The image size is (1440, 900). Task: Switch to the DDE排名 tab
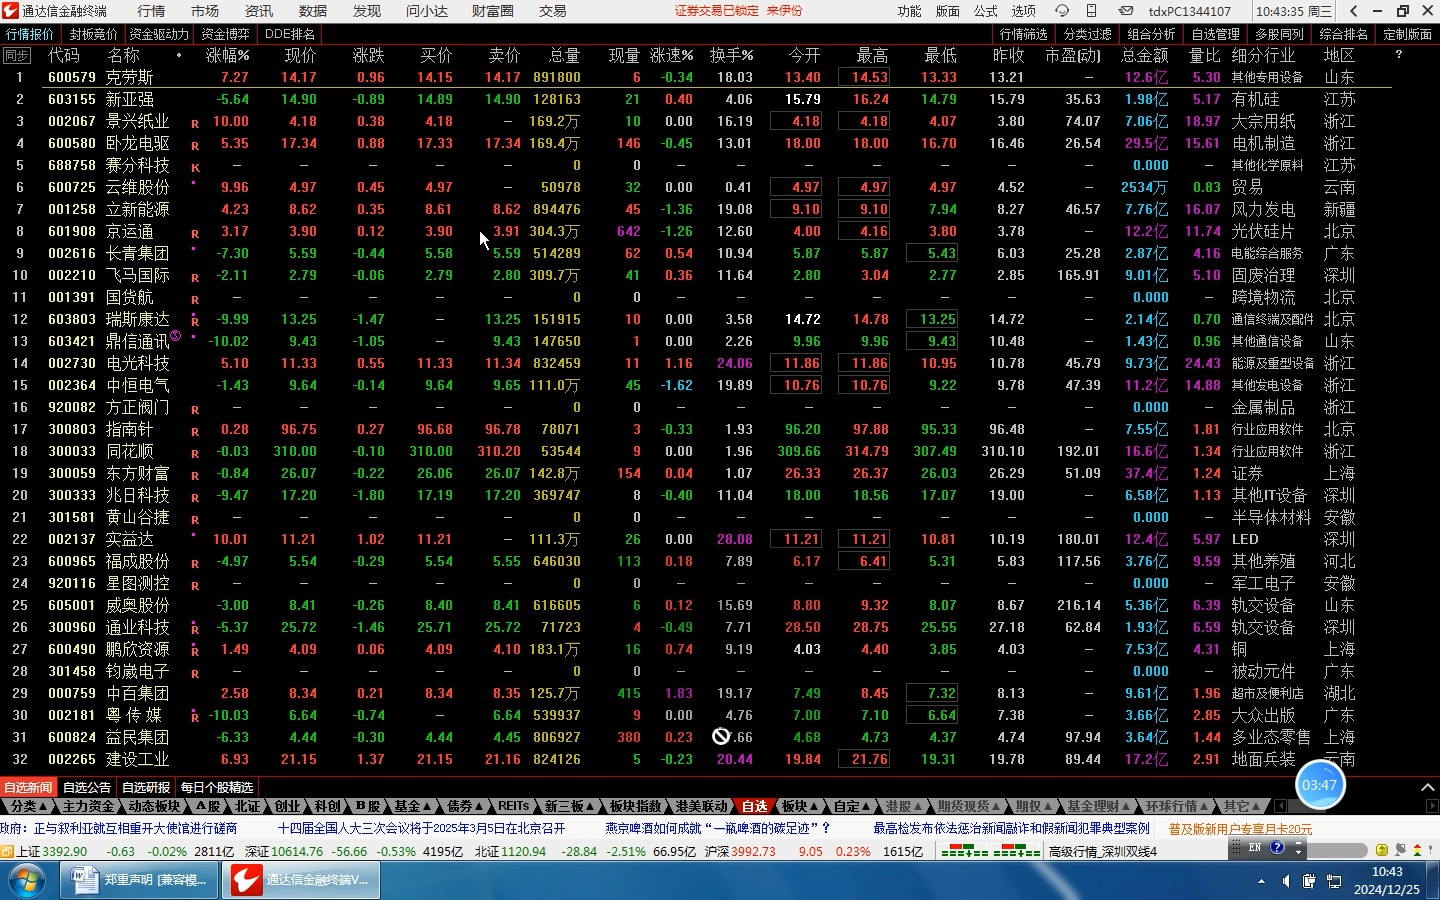(x=290, y=34)
